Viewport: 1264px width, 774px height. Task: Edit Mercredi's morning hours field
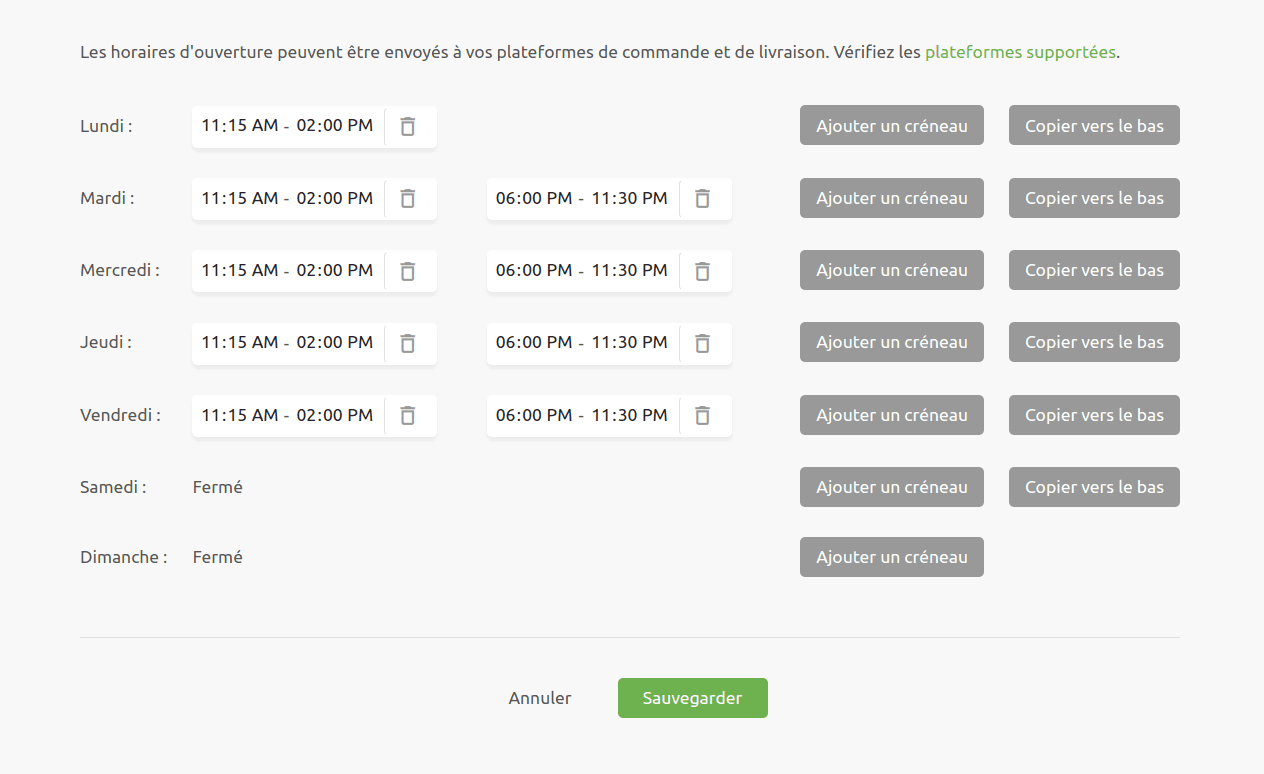point(287,270)
